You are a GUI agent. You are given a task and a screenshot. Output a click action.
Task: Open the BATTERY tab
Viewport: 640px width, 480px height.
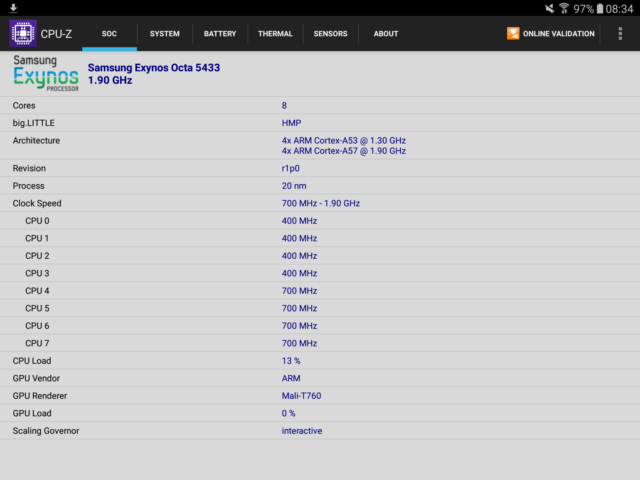(x=220, y=33)
